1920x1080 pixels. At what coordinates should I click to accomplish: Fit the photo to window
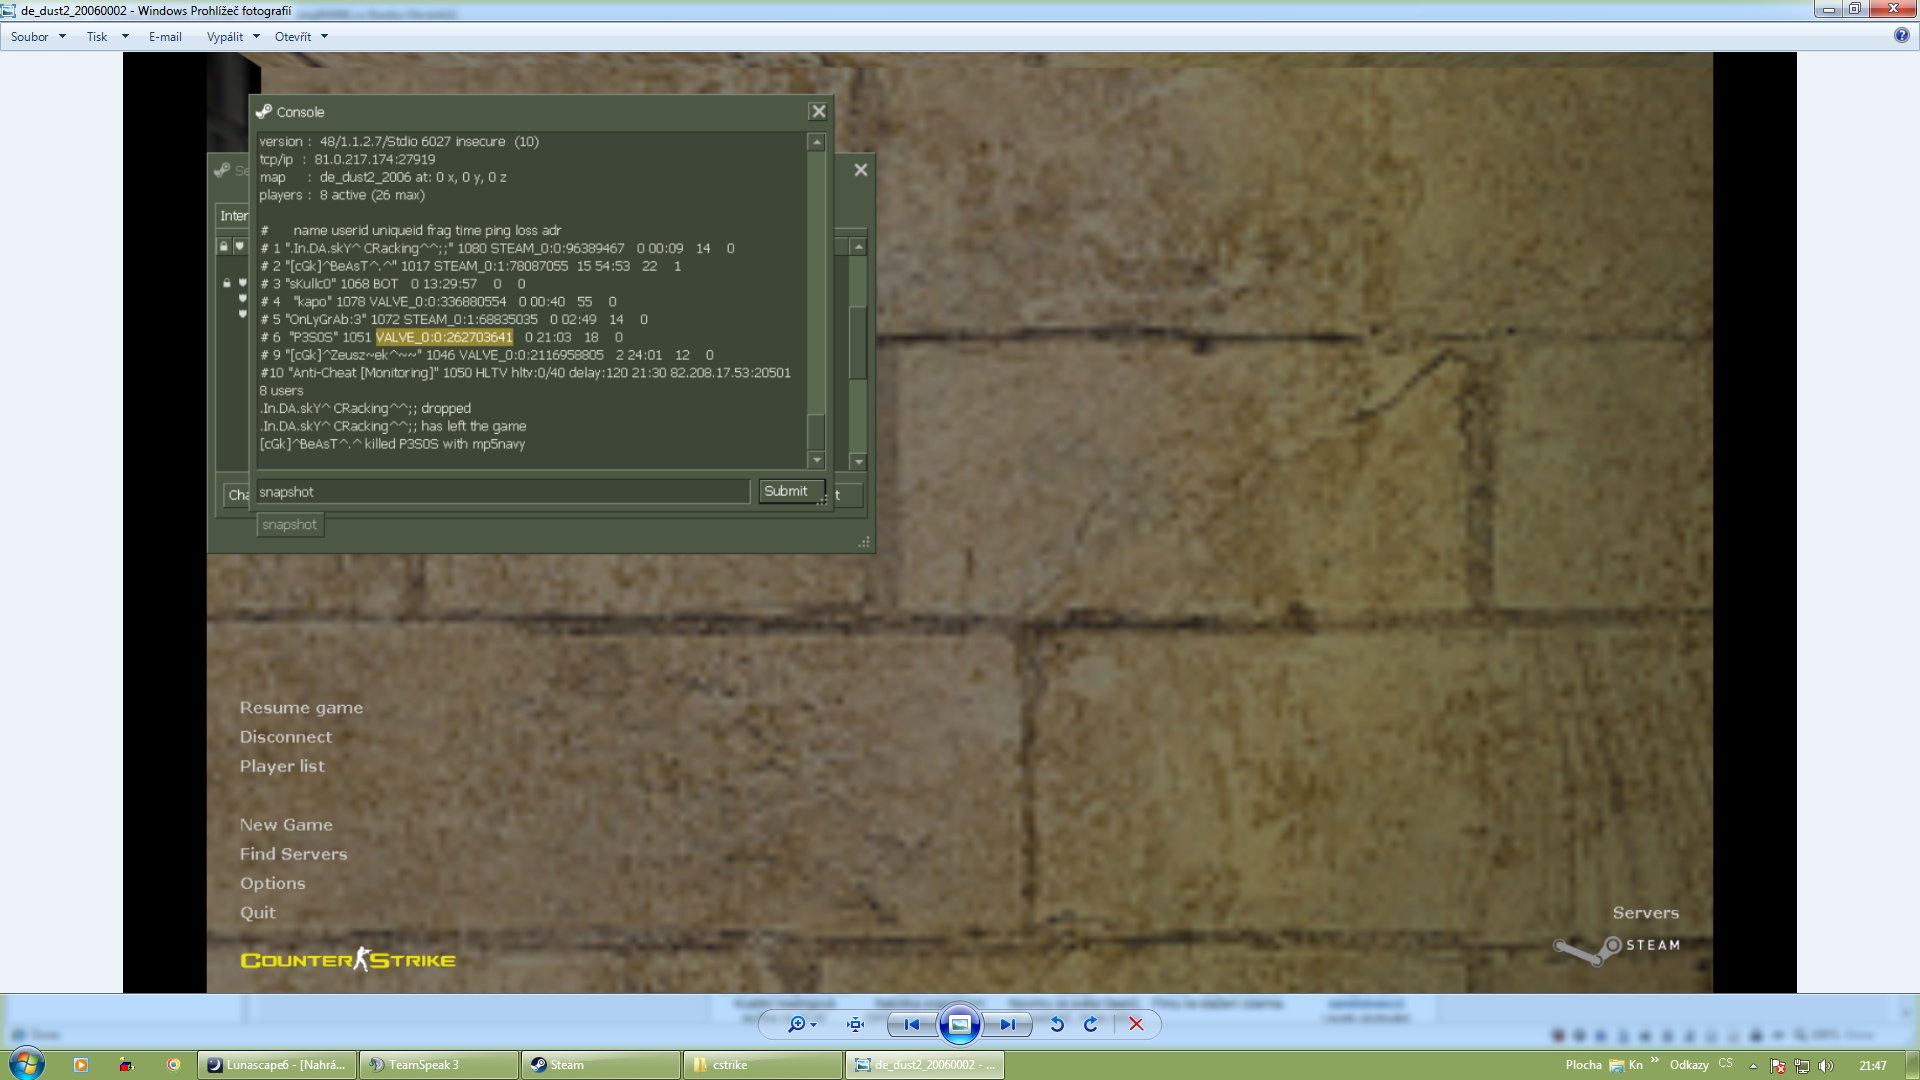click(855, 1024)
